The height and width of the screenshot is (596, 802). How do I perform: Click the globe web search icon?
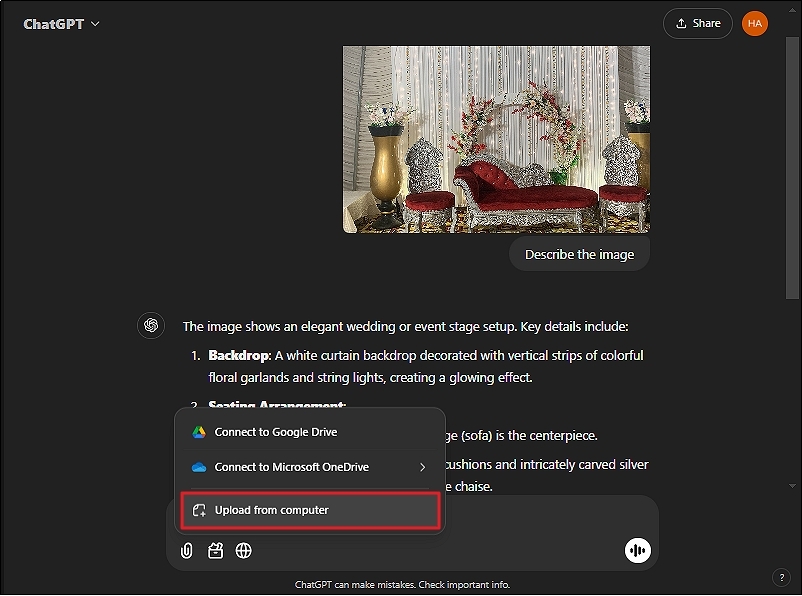243,550
